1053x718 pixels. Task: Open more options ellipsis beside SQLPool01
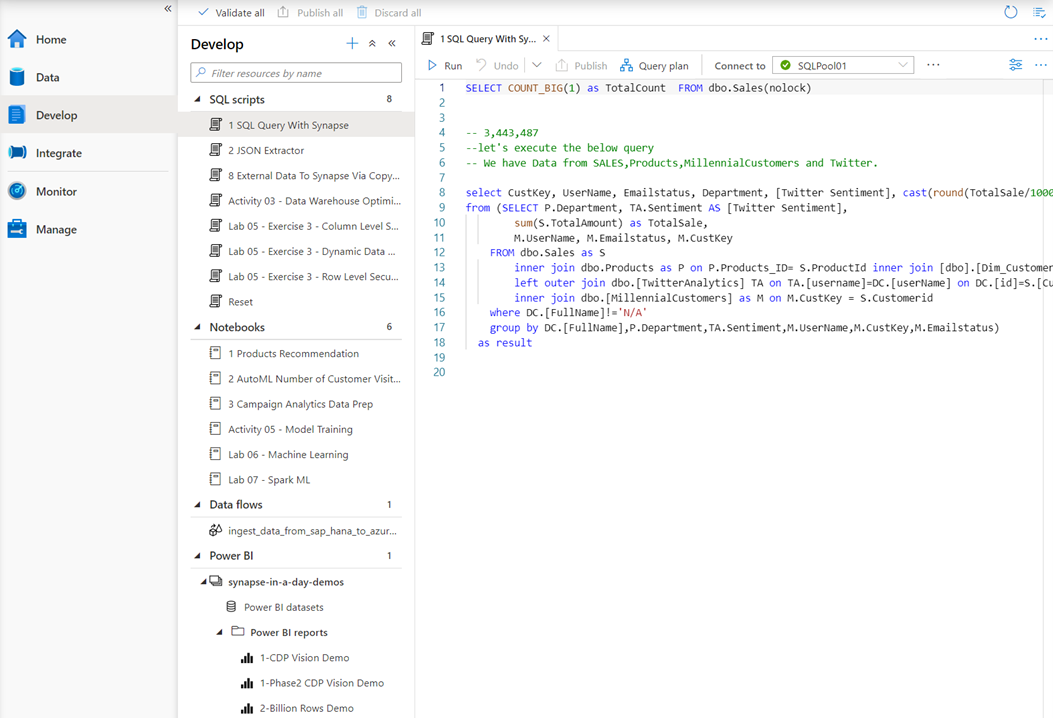point(933,65)
